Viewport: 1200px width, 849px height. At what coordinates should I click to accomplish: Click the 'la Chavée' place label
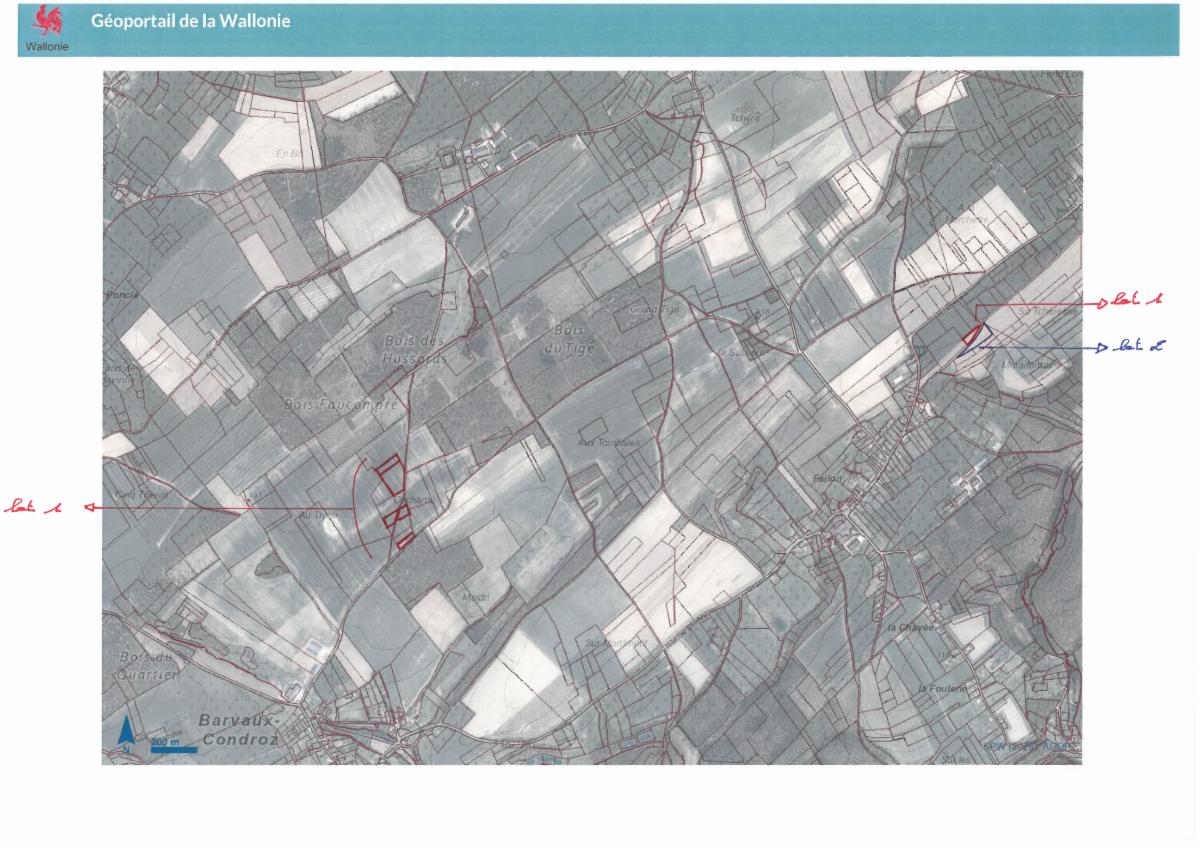tap(910, 627)
